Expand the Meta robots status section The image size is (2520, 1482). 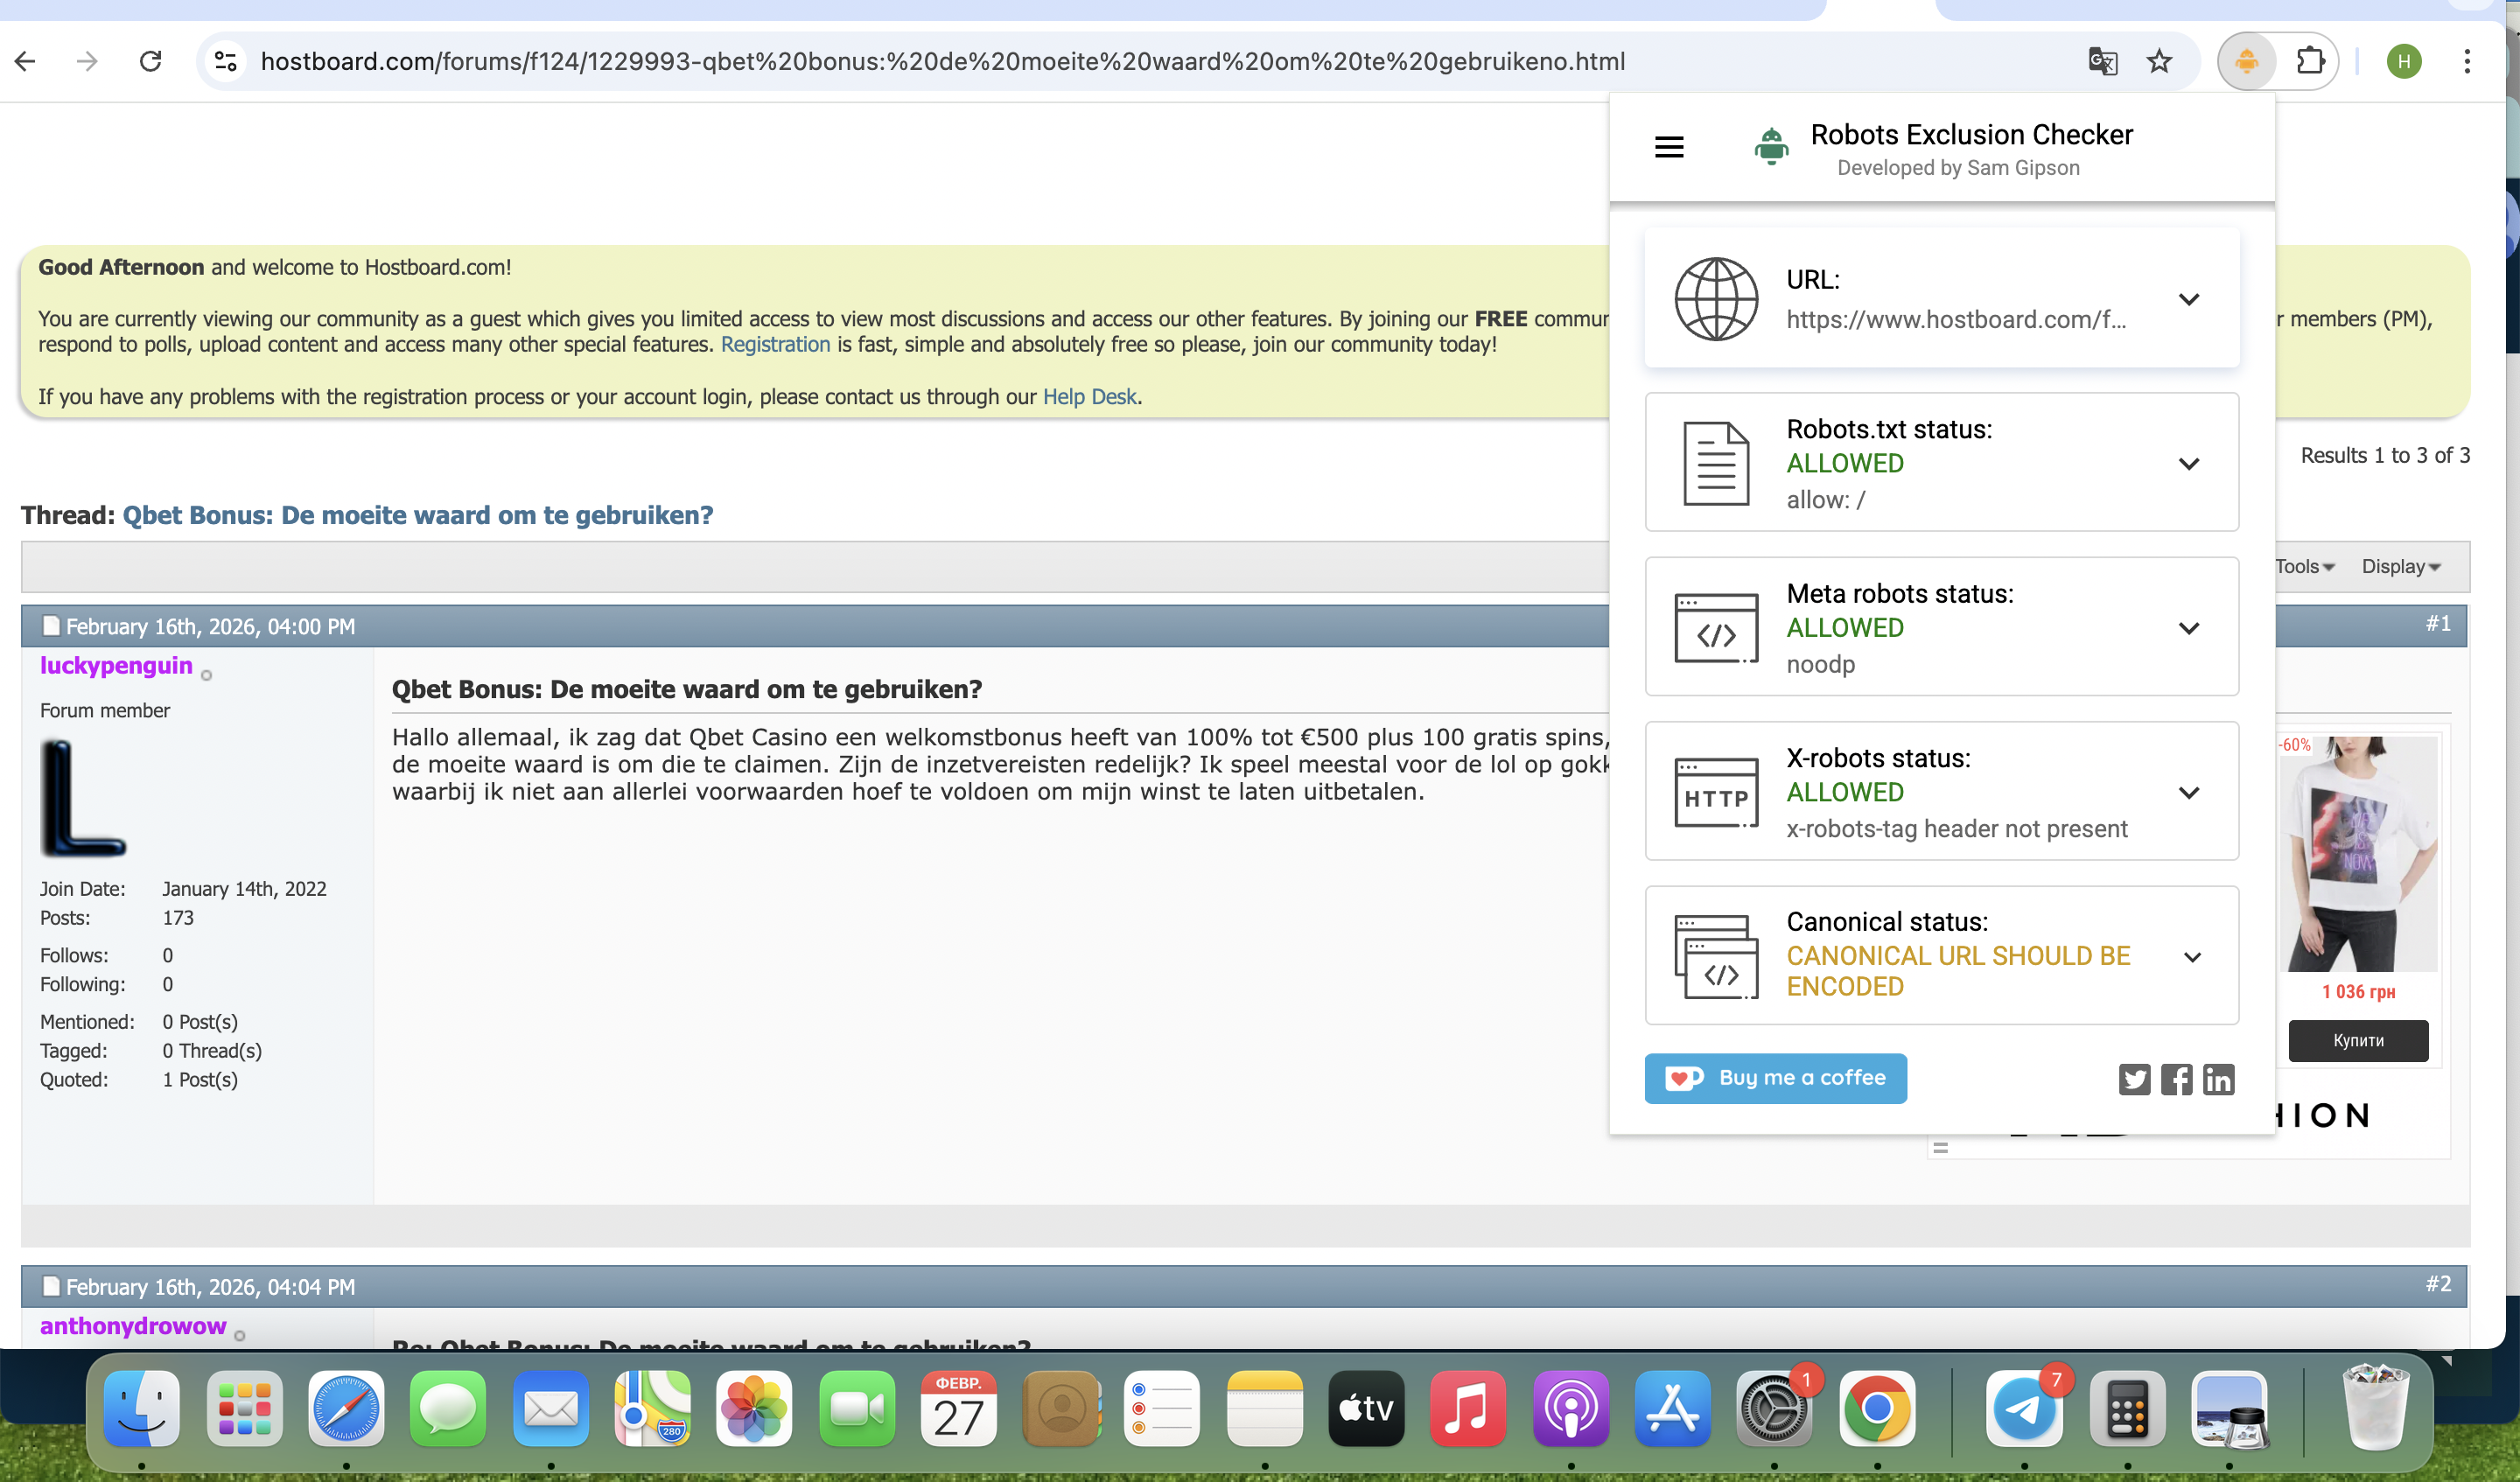2189,628
